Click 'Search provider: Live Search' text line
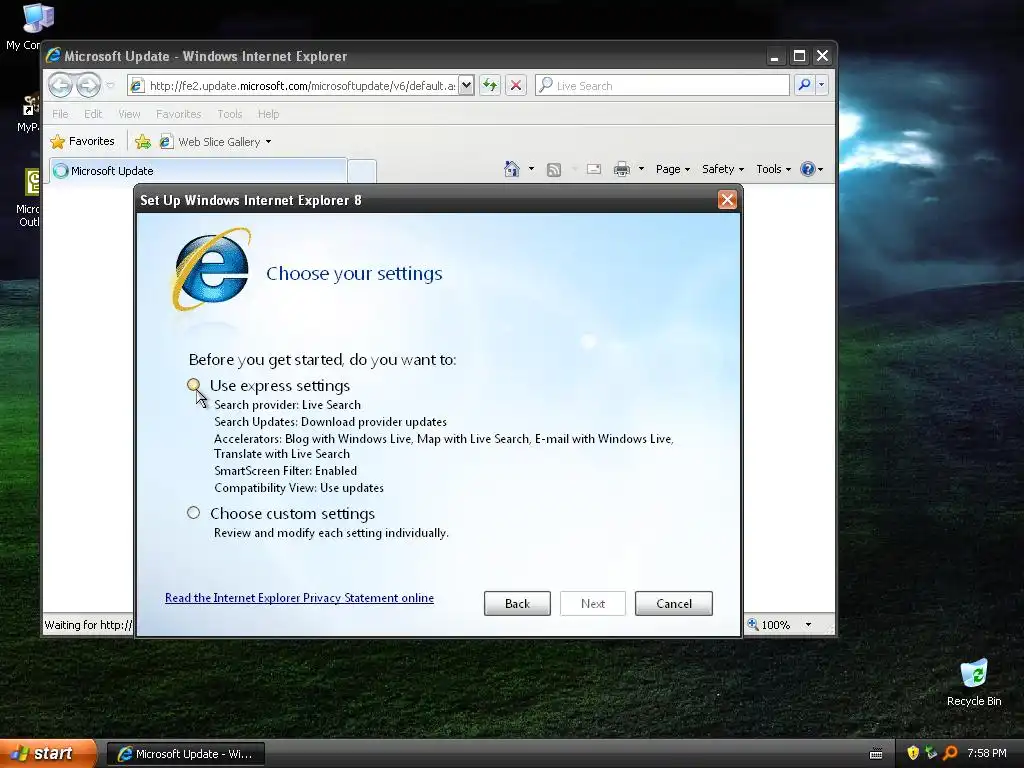 [287, 405]
